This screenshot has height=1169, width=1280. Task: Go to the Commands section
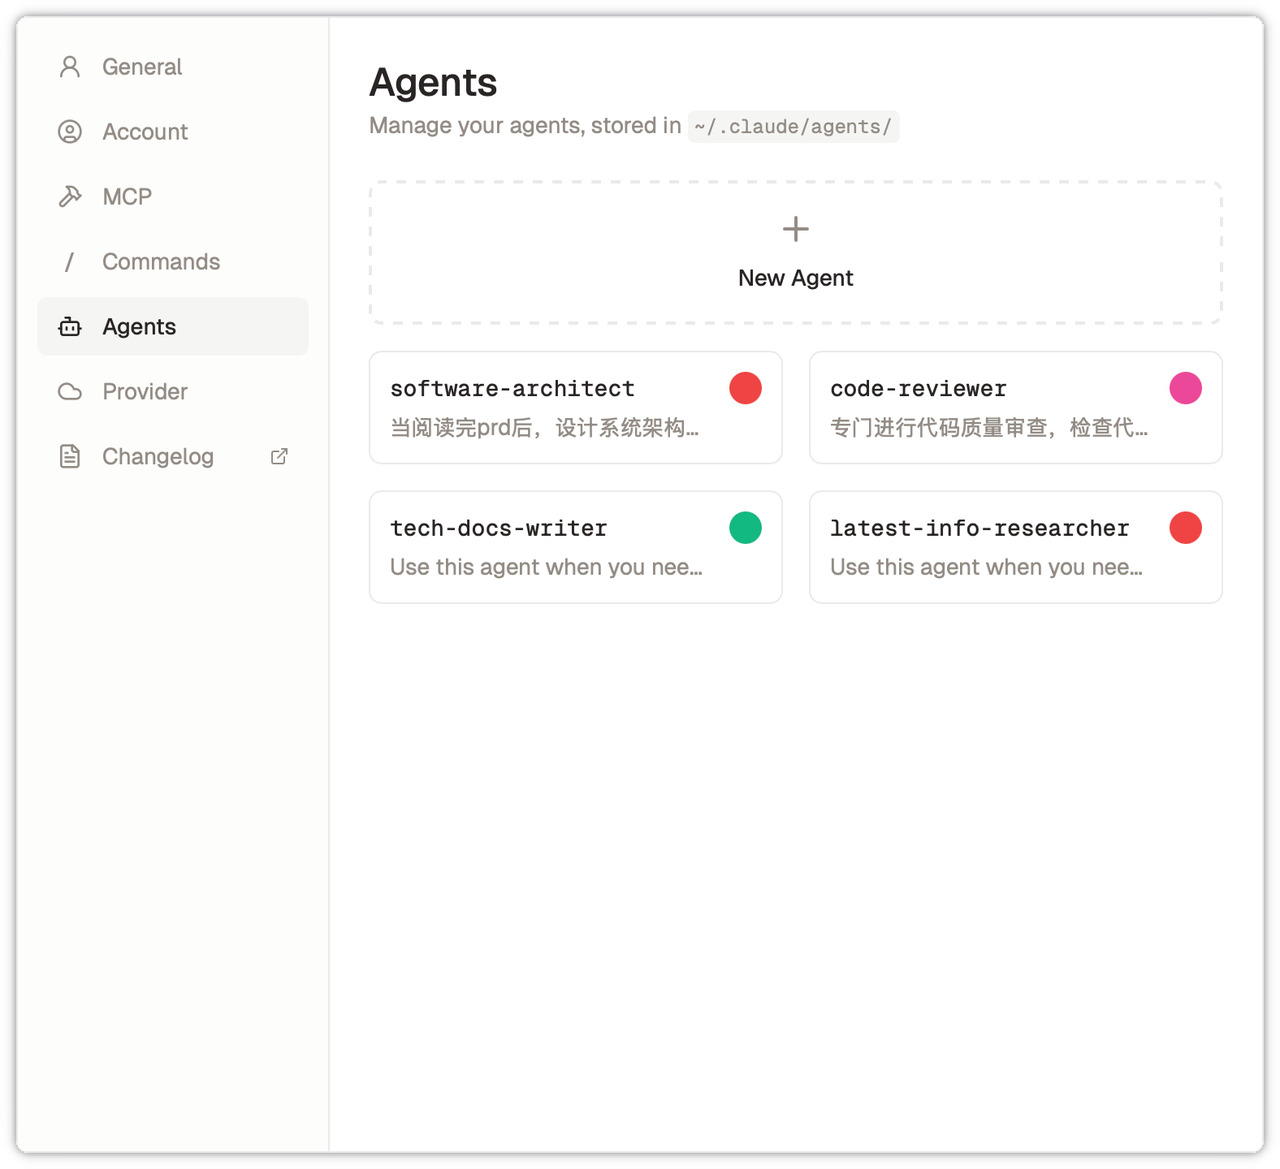pos(161,262)
